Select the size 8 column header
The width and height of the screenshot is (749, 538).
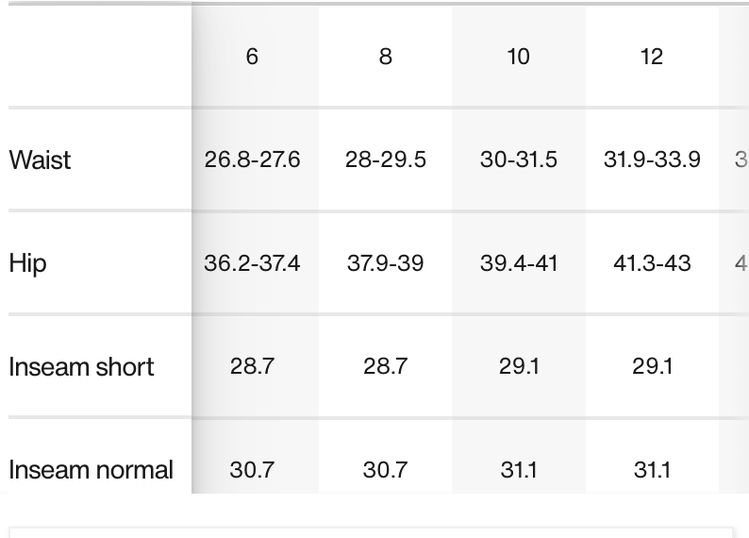(x=385, y=57)
